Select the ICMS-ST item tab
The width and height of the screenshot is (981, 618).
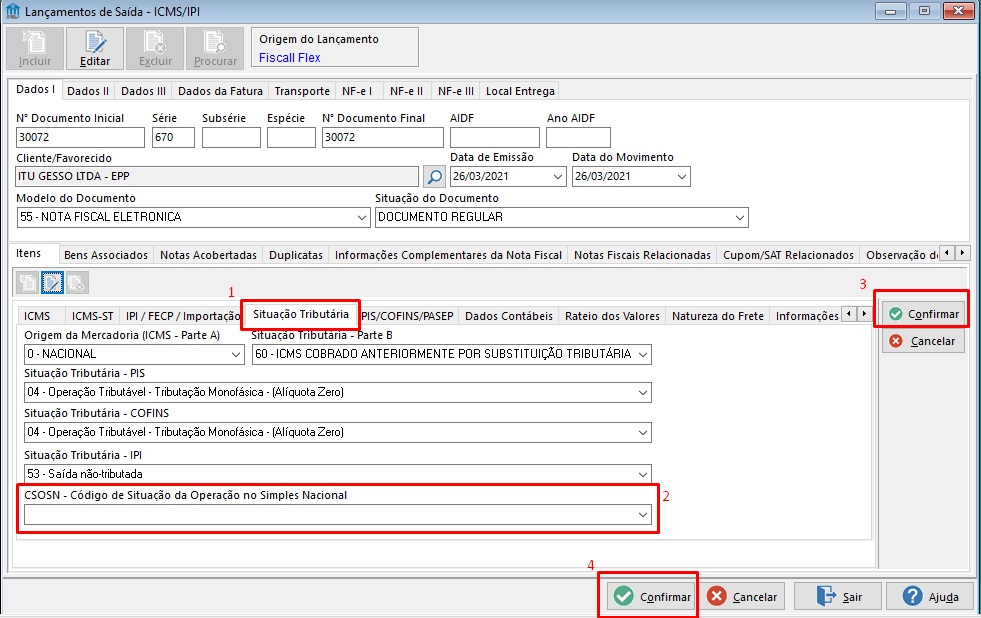tap(93, 317)
